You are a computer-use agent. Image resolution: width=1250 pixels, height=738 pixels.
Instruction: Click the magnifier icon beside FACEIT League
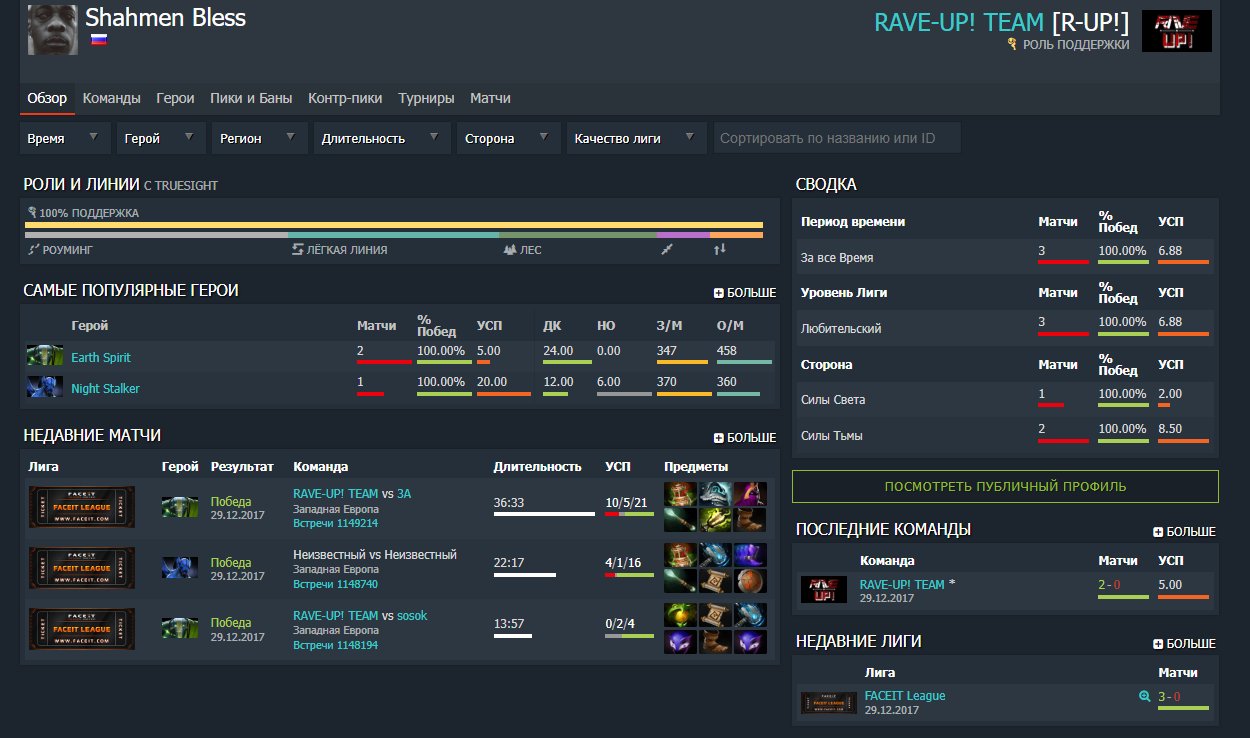pyautogui.click(x=1144, y=696)
